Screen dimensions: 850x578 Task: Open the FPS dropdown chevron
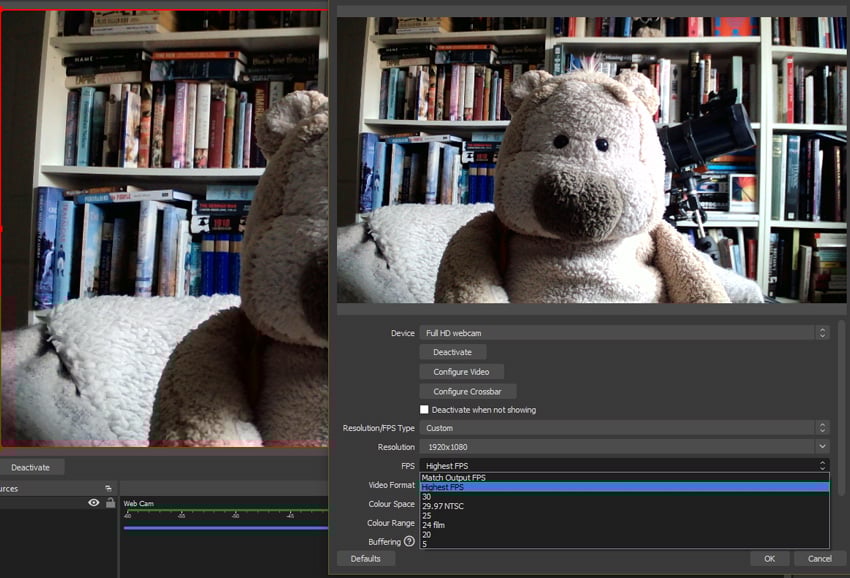[823, 465]
